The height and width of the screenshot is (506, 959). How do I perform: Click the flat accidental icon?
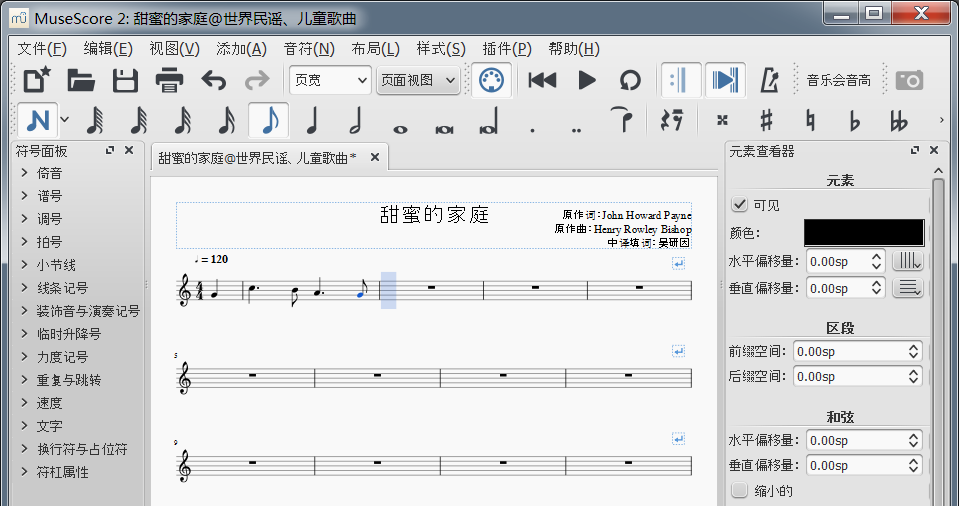coord(854,121)
